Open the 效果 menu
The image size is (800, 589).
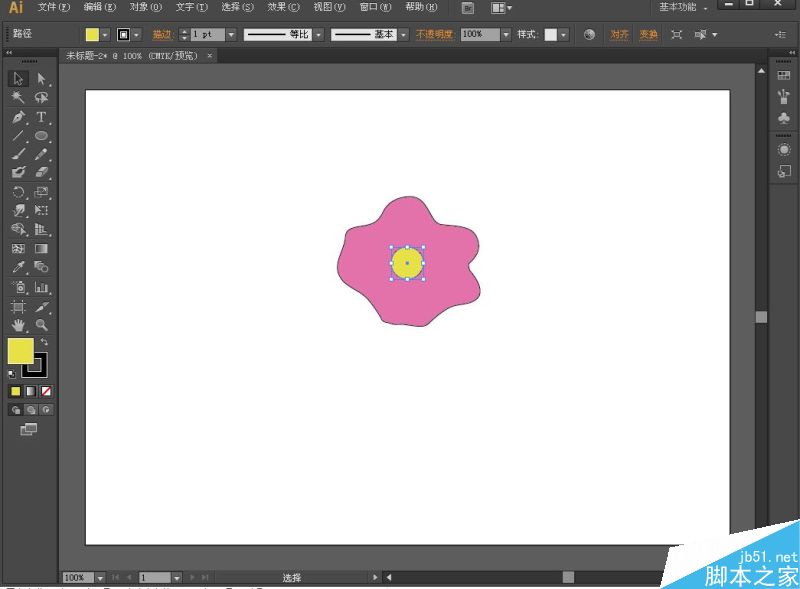[283, 7]
